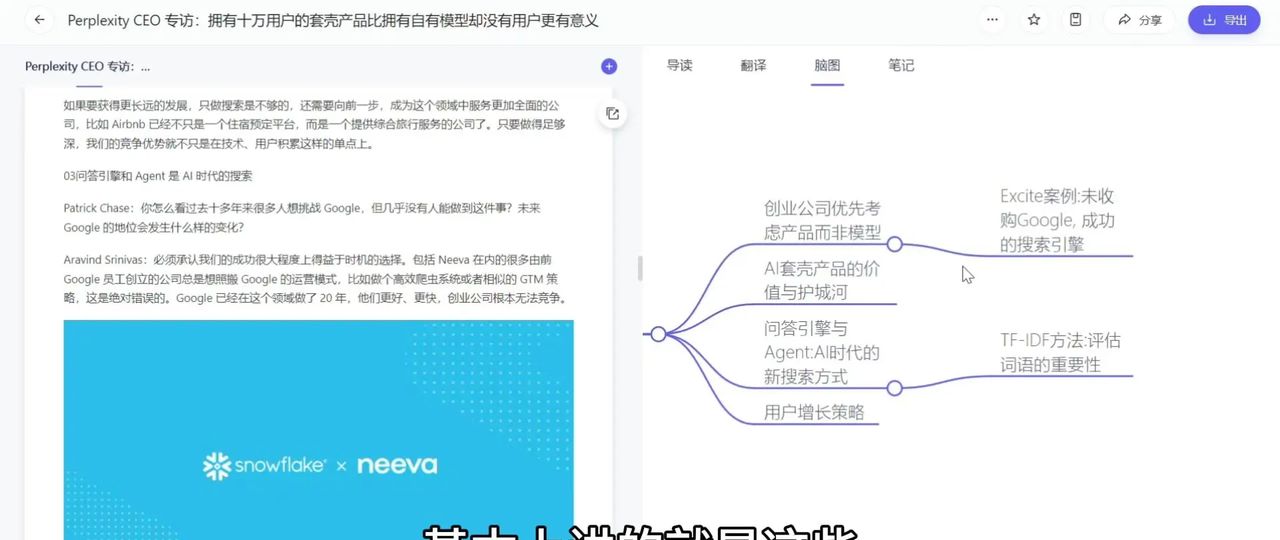Click the Patrick Chase question paragraph
Image resolution: width=1280 pixels, height=540 pixels.
(302, 218)
